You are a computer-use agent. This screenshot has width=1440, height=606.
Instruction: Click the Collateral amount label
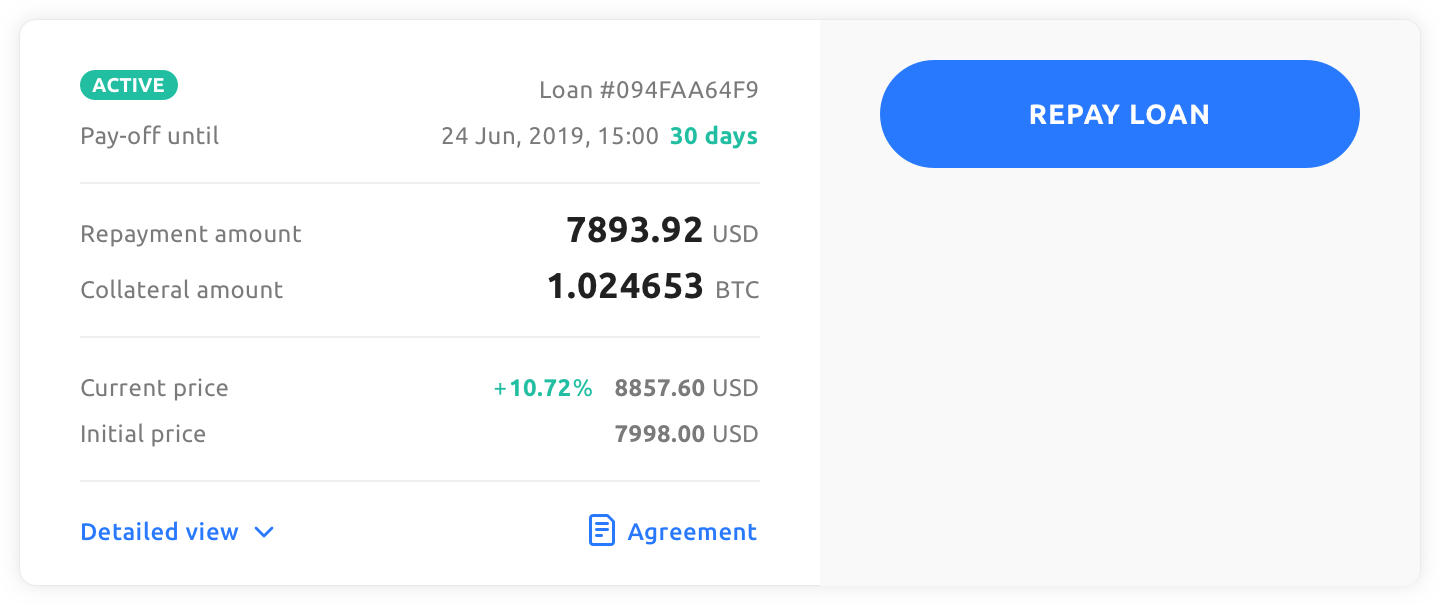[182, 290]
